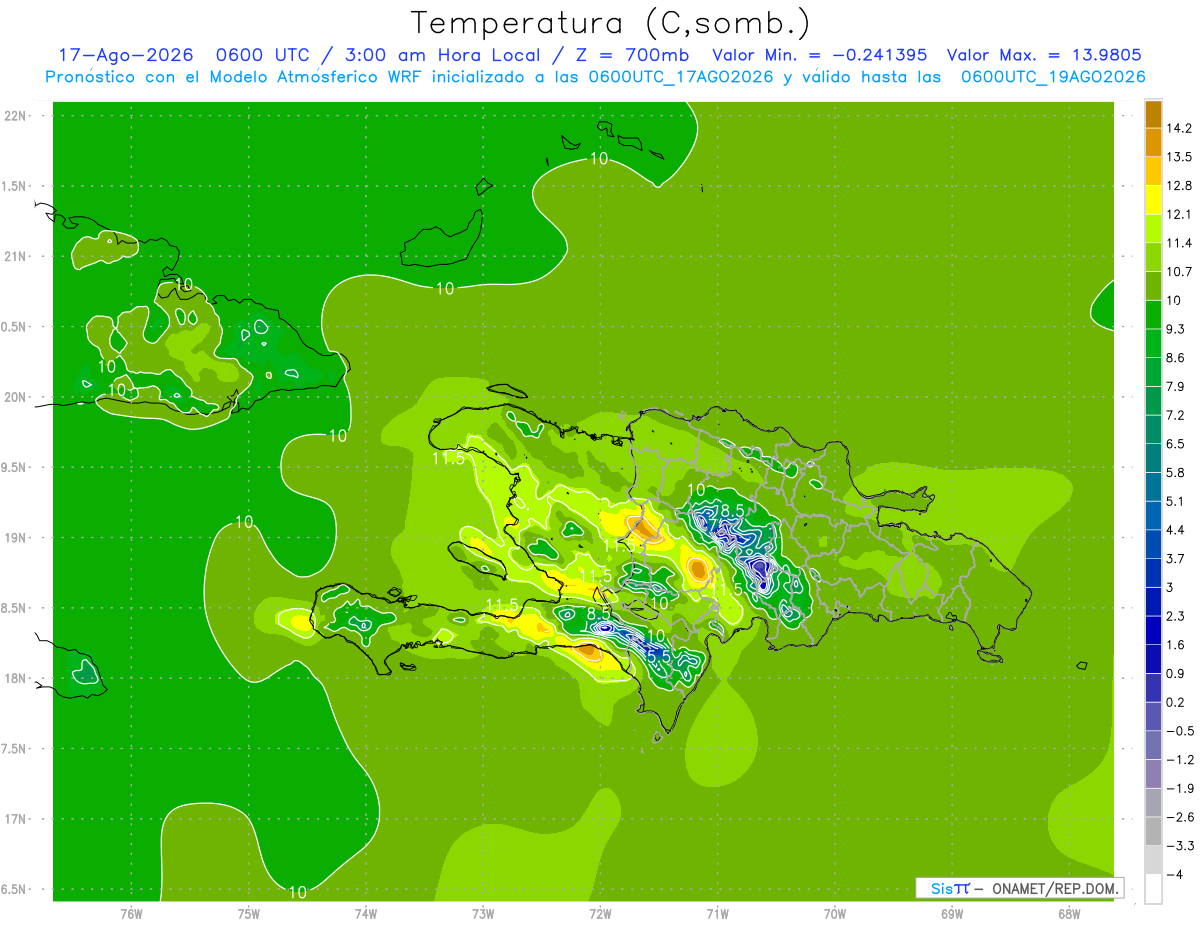Click the '76W' longitude label
1200x927 pixels.
pos(131,914)
